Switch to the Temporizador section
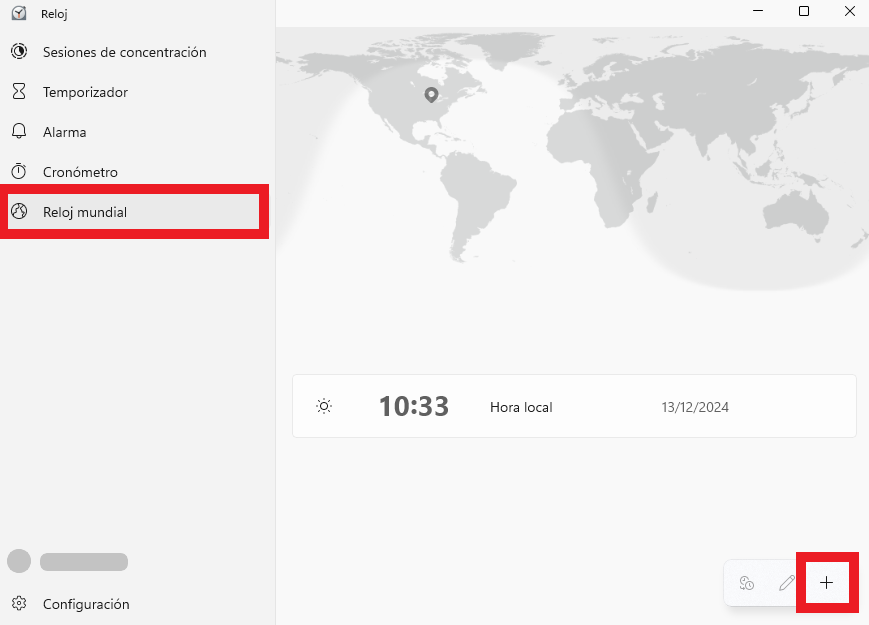This screenshot has width=869, height=625. click(85, 92)
